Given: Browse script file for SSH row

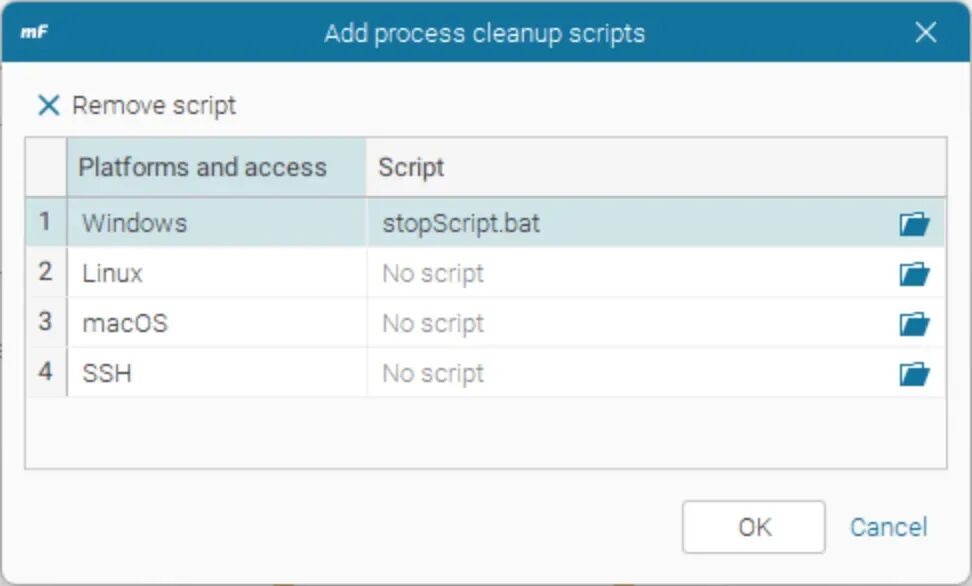Looking at the screenshot, I should pos(914,374).
